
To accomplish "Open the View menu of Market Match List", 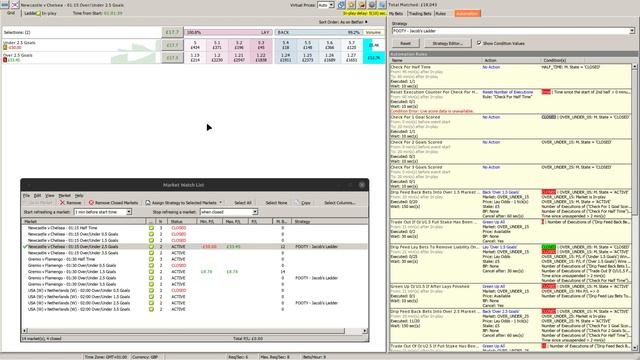I will [49, 196].
